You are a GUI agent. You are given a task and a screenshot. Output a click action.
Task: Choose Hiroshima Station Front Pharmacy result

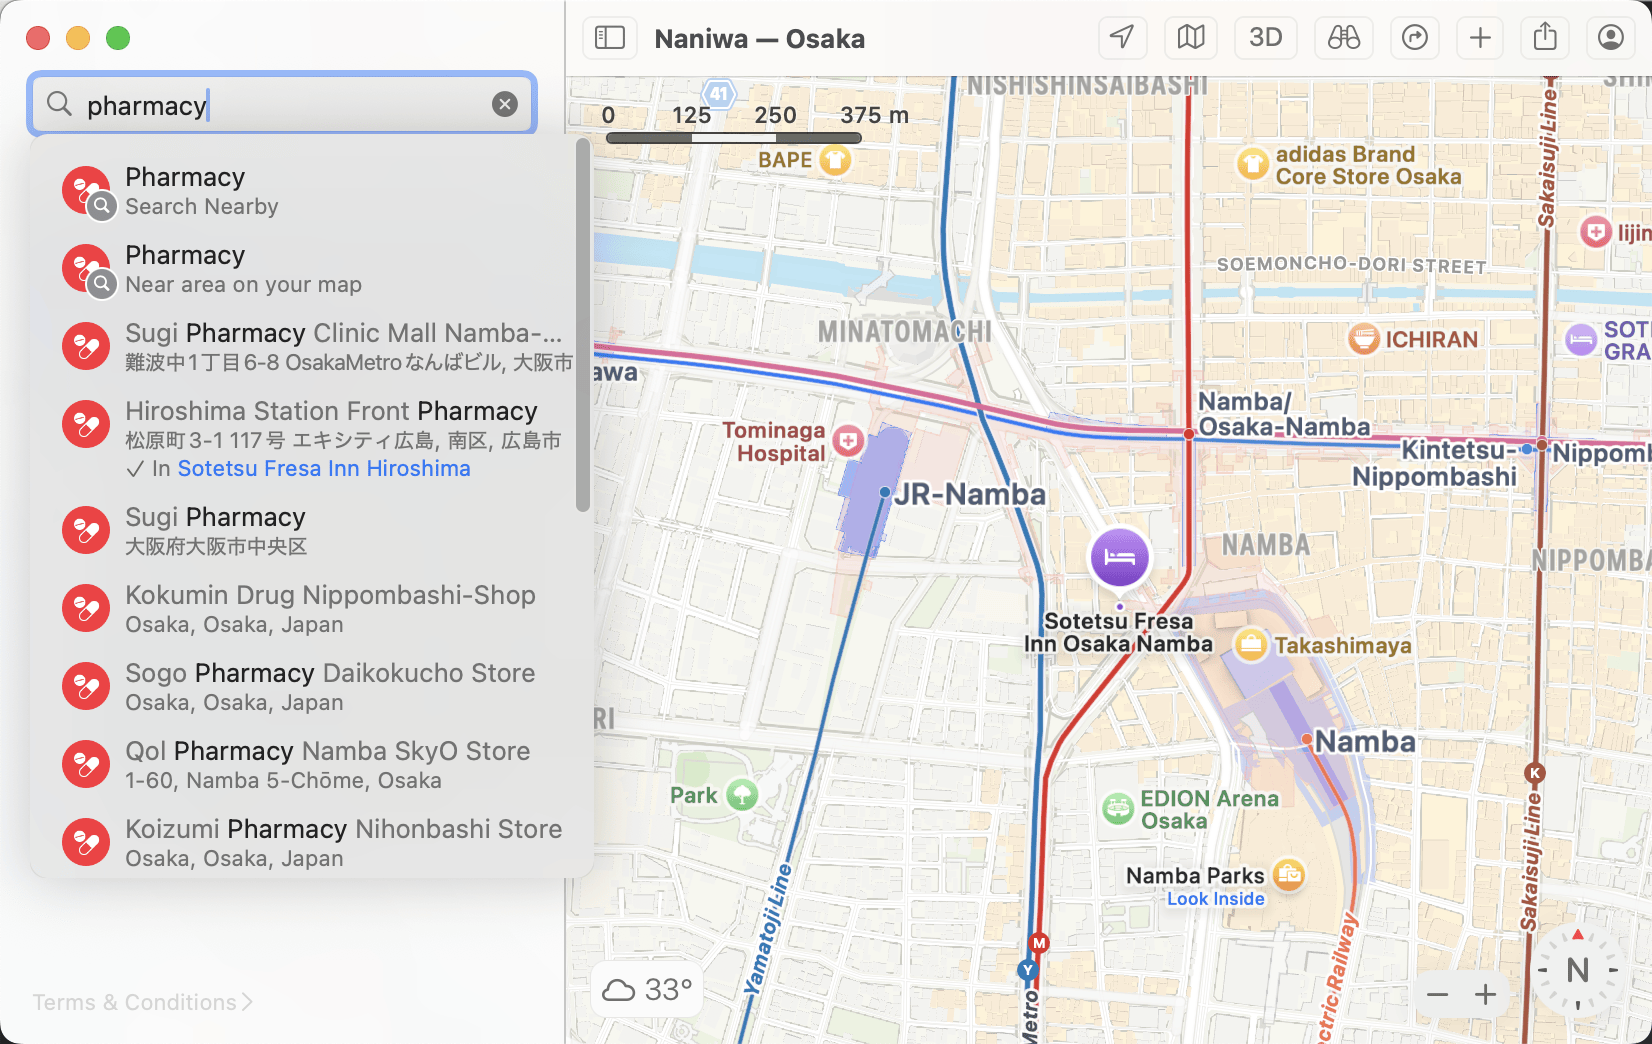point(310,439)
